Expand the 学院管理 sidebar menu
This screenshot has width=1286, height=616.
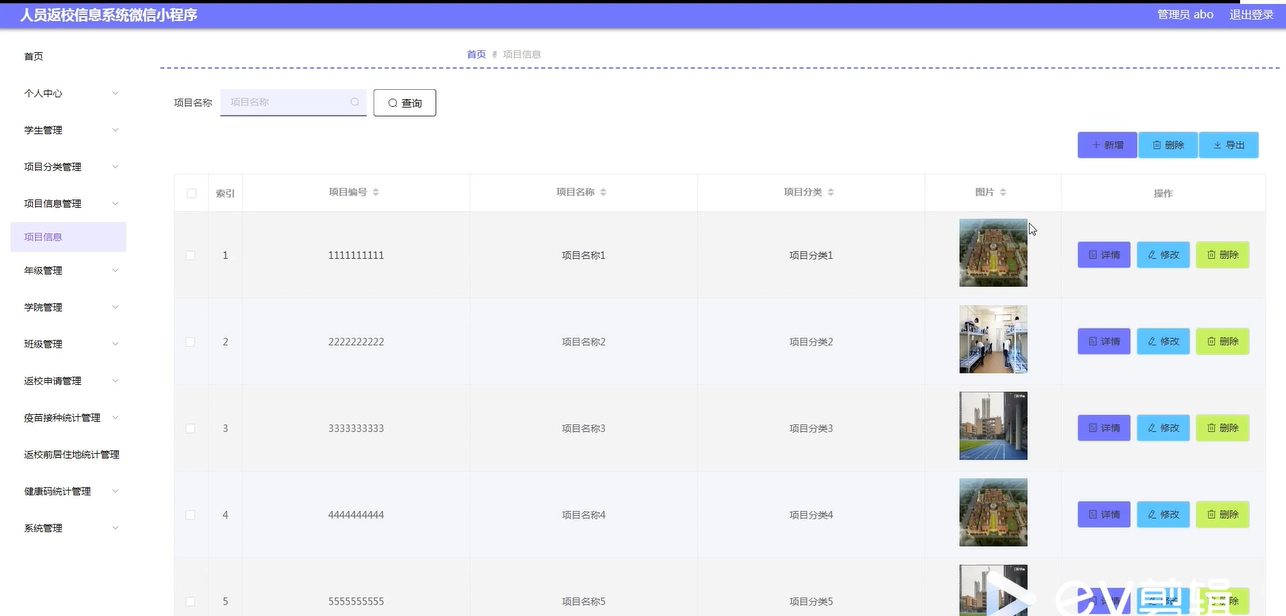[x=68, y=307]
